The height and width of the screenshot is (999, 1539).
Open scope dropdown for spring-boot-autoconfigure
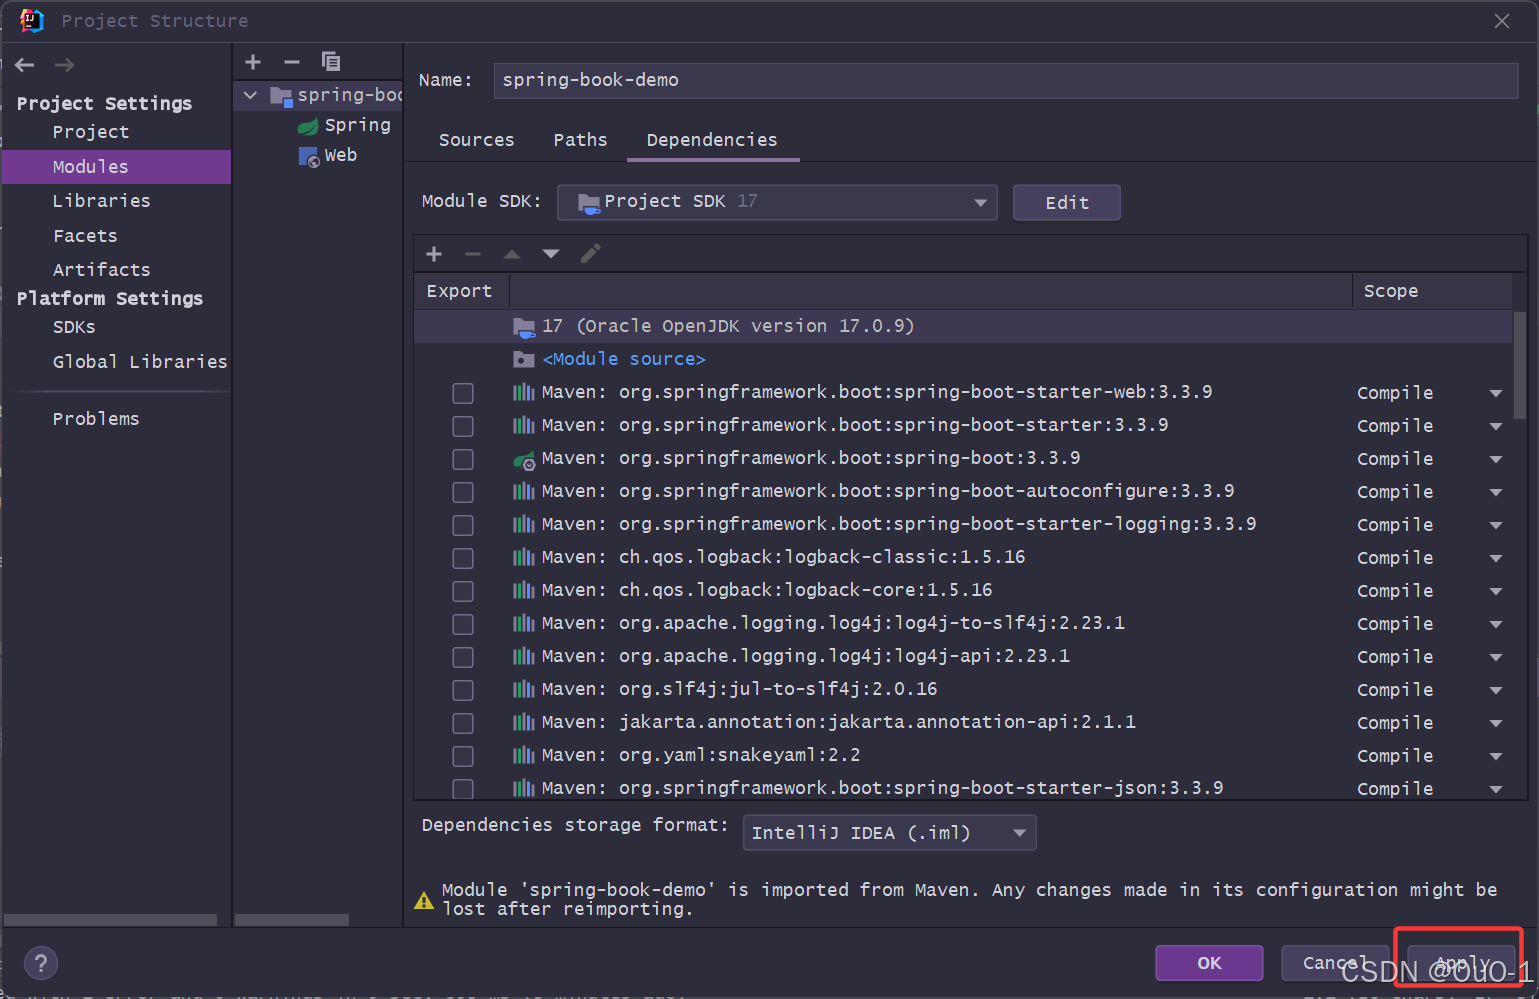coord(1496,492)
